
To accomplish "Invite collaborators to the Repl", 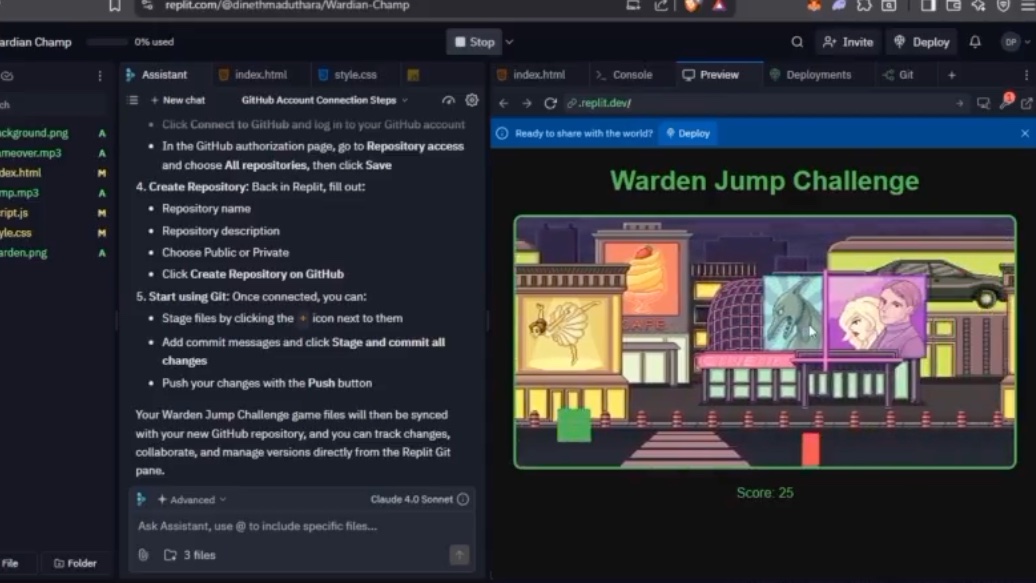I will 848,42.
